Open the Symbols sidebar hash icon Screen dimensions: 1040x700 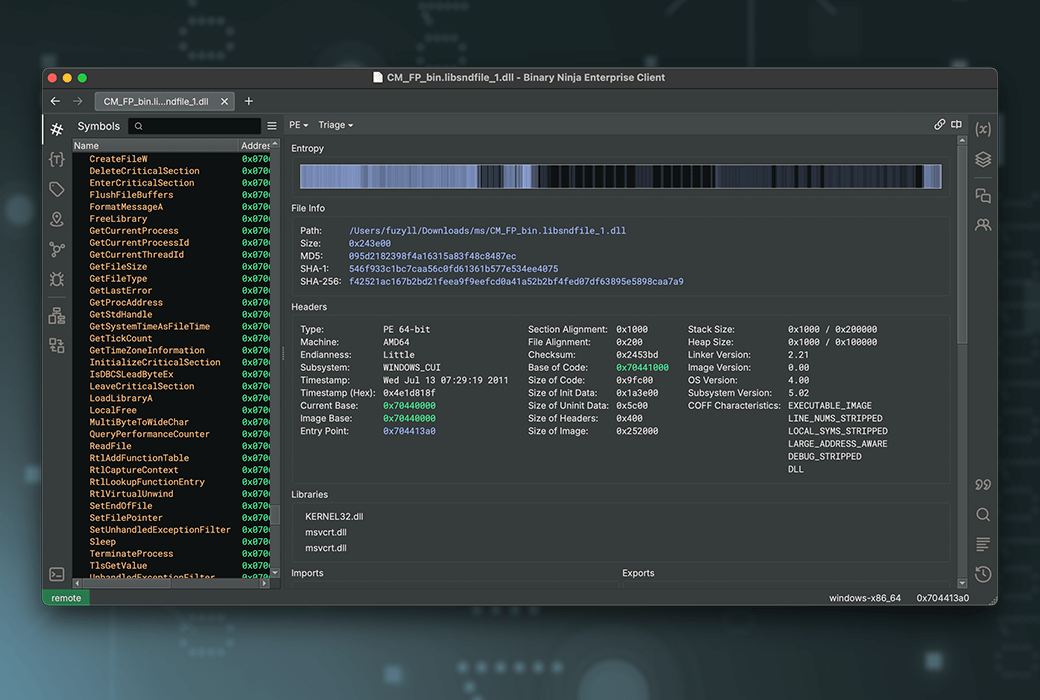coord(57,129)
